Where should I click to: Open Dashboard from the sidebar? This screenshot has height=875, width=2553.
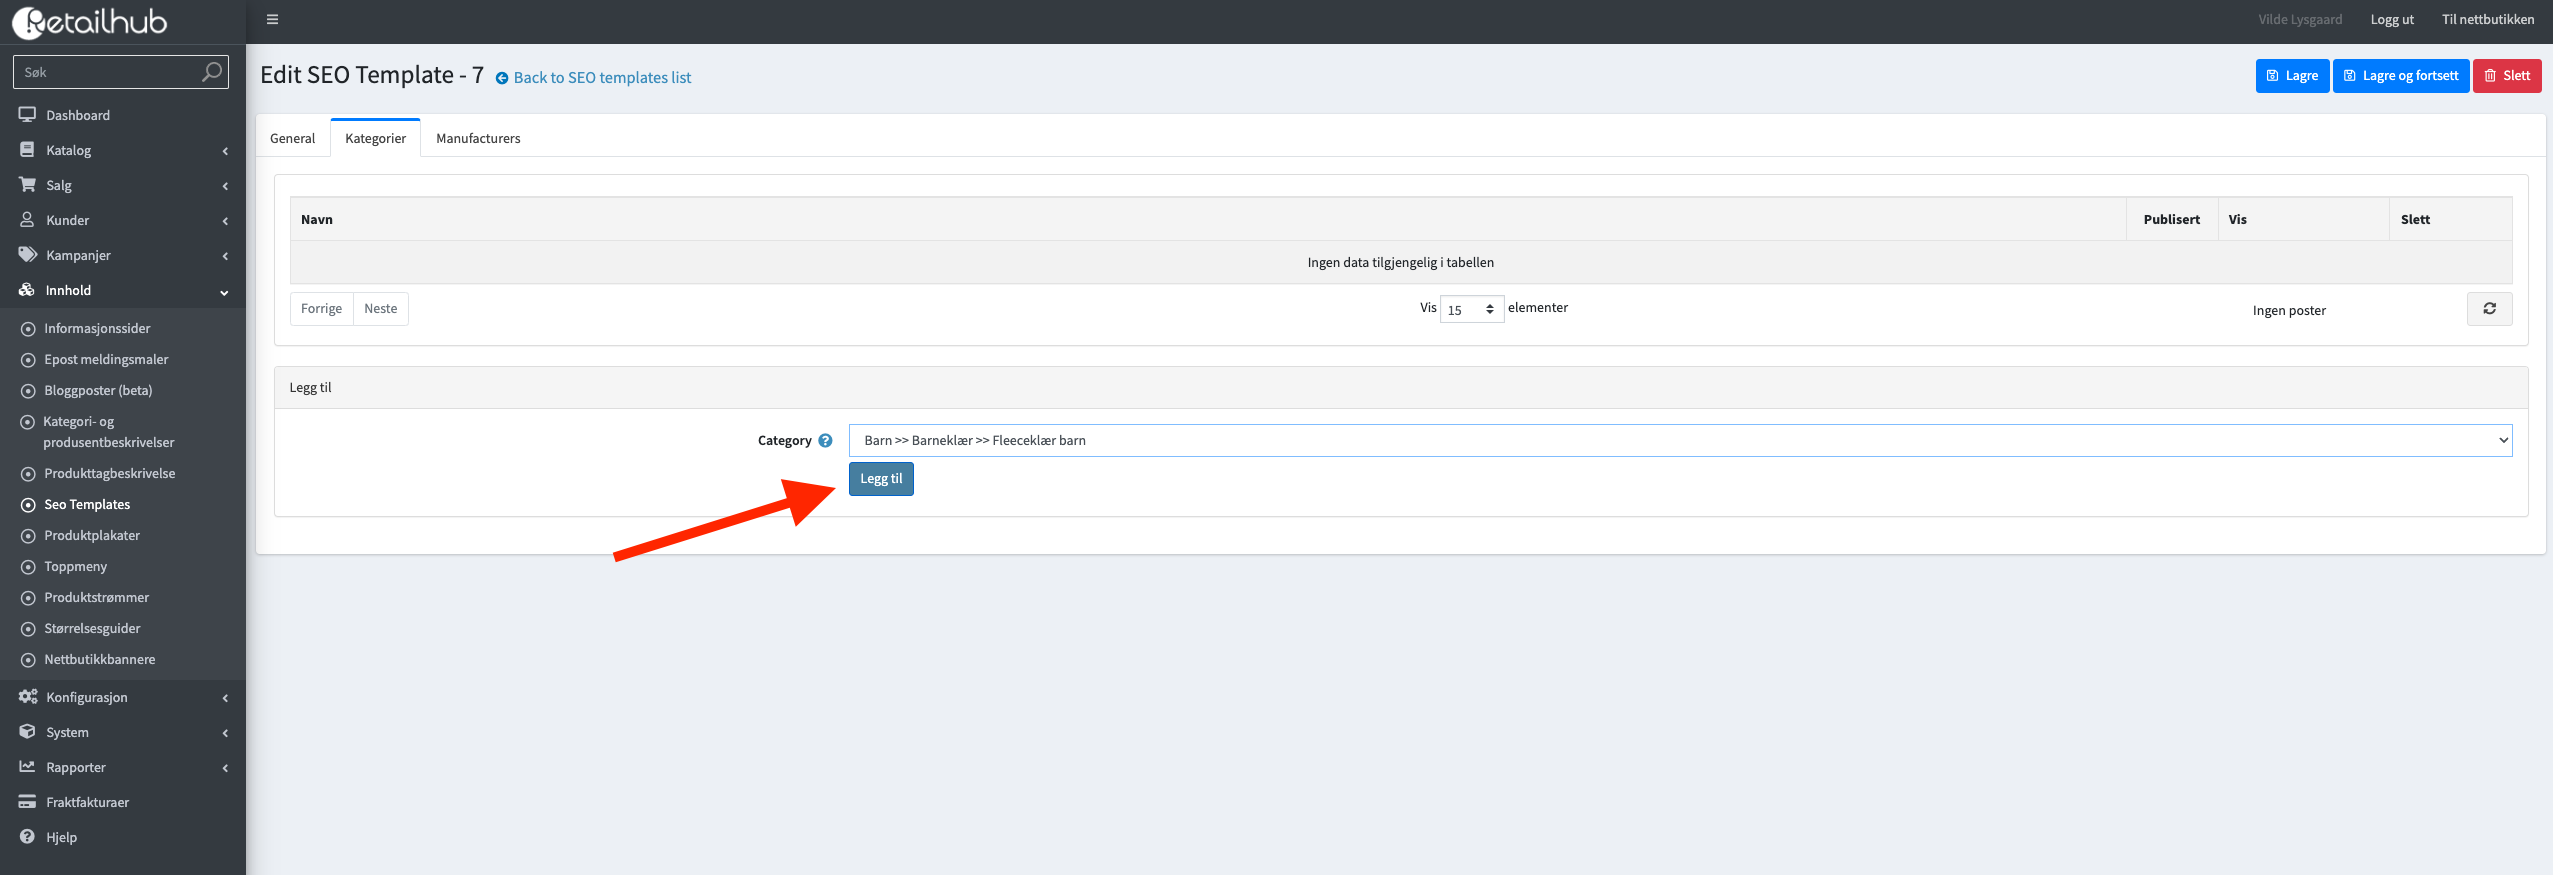pyautogui.click(x=78, y=115)
